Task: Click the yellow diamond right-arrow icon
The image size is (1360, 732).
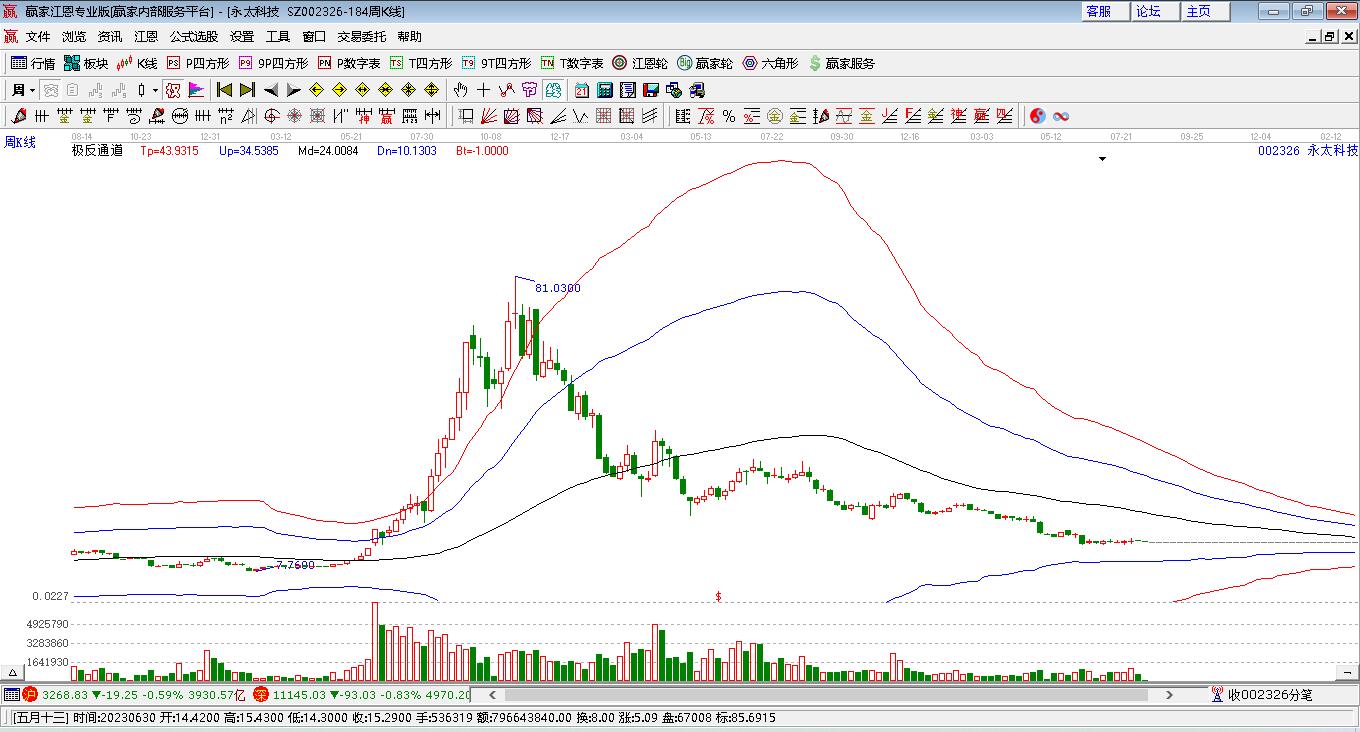Action: (x=339, y=90)
